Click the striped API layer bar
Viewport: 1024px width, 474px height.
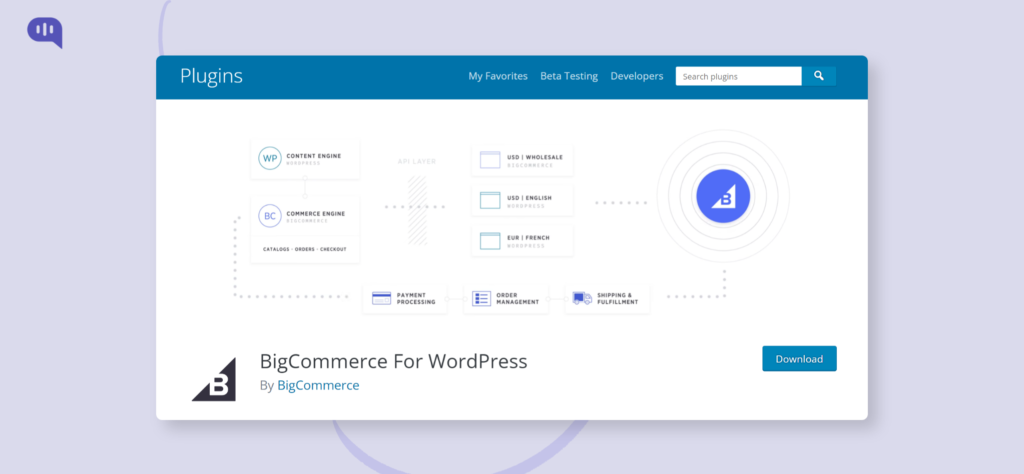(x=417, y=210)
